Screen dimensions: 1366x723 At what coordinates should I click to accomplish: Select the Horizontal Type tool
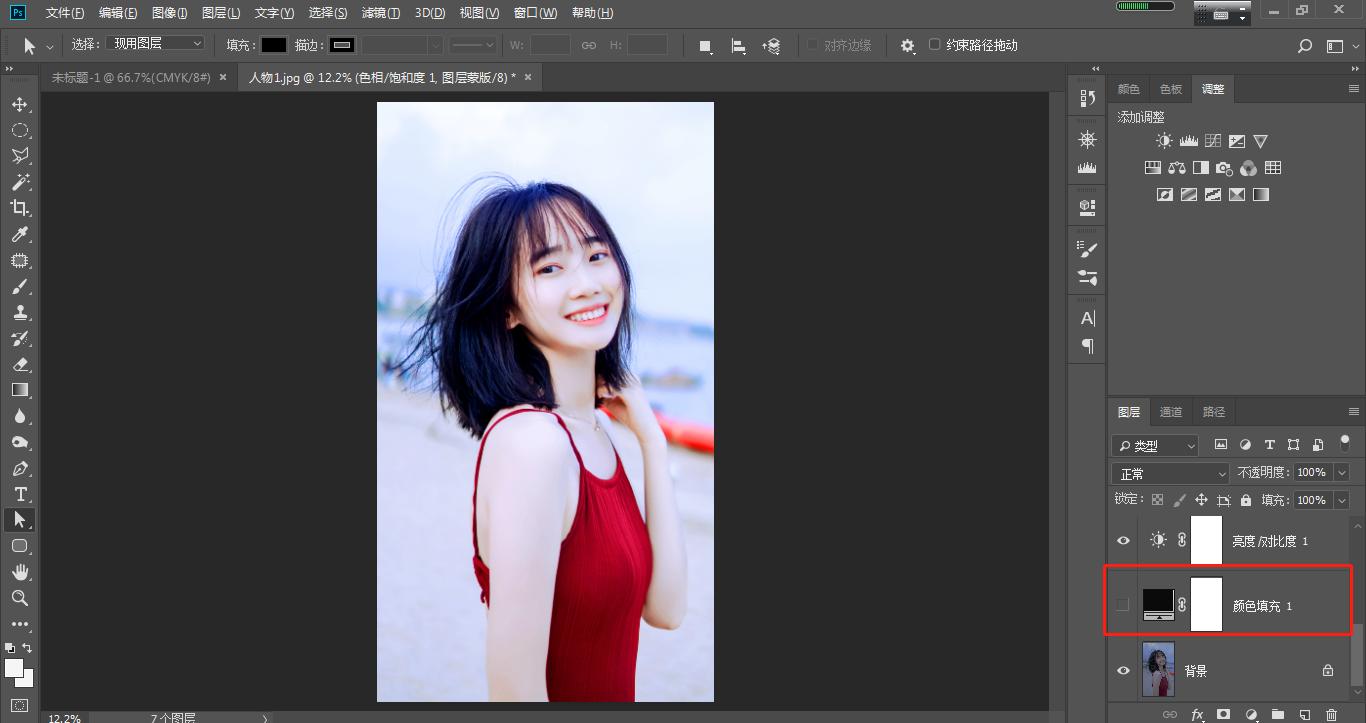[20, 494]
